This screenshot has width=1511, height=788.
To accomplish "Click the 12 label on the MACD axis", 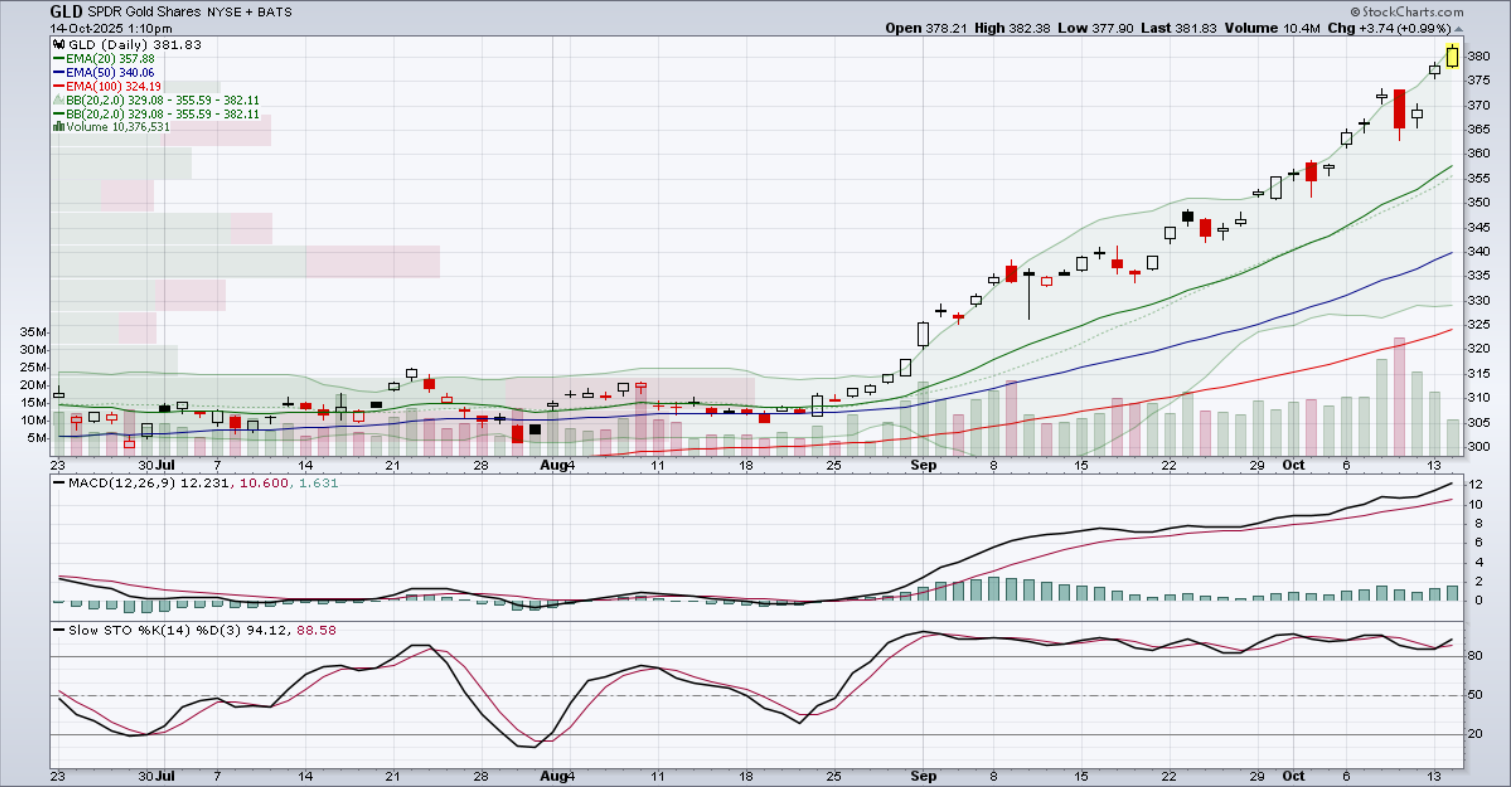I will pos(1478,485).
